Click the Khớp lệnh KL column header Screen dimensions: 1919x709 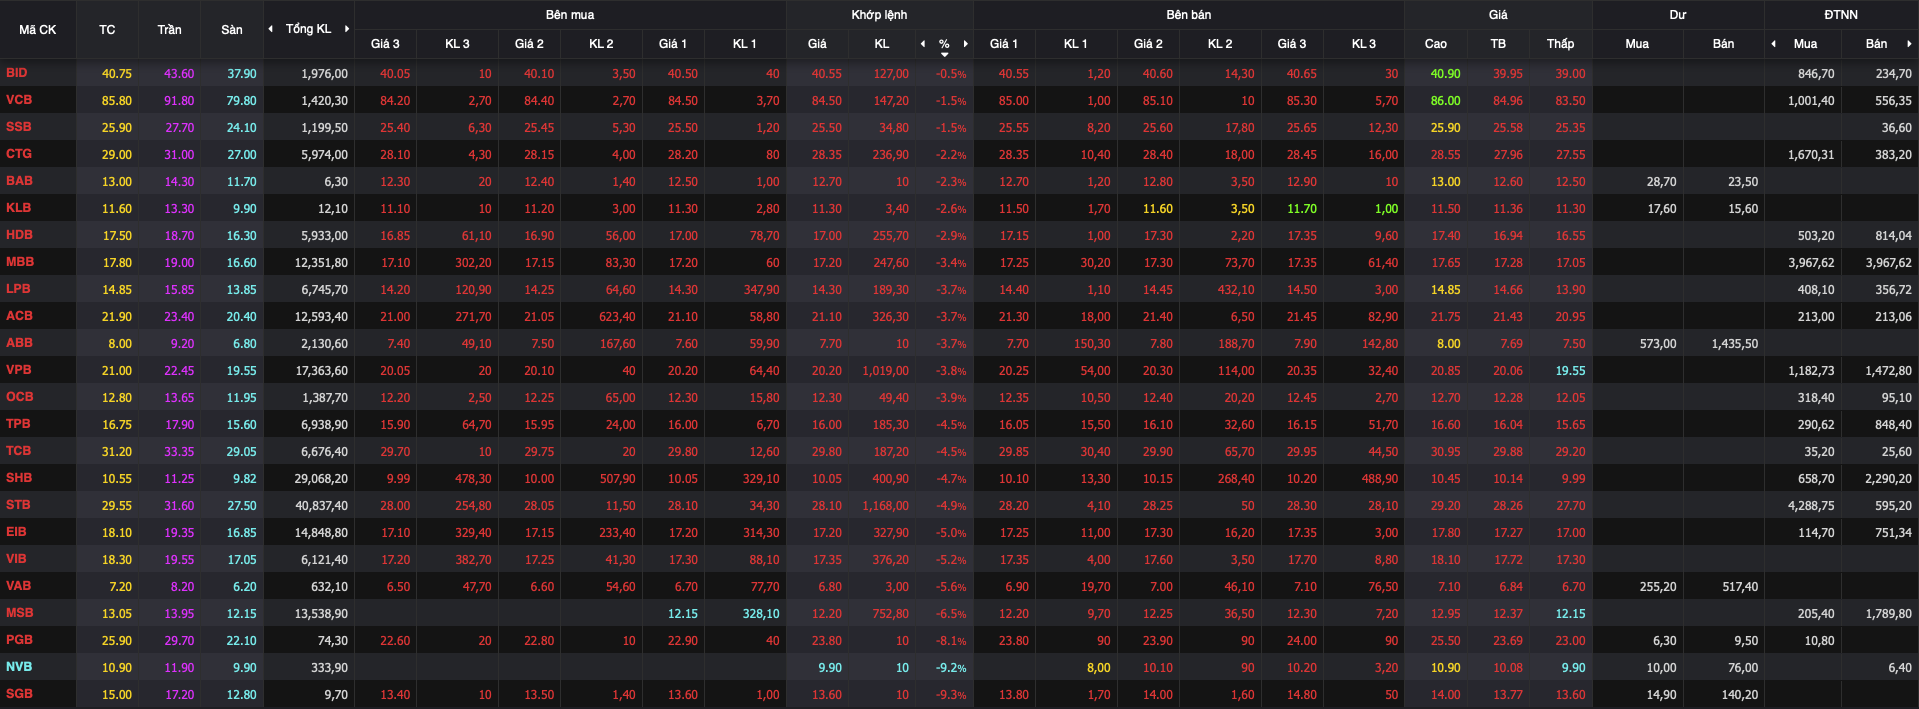tap(882, 44)
